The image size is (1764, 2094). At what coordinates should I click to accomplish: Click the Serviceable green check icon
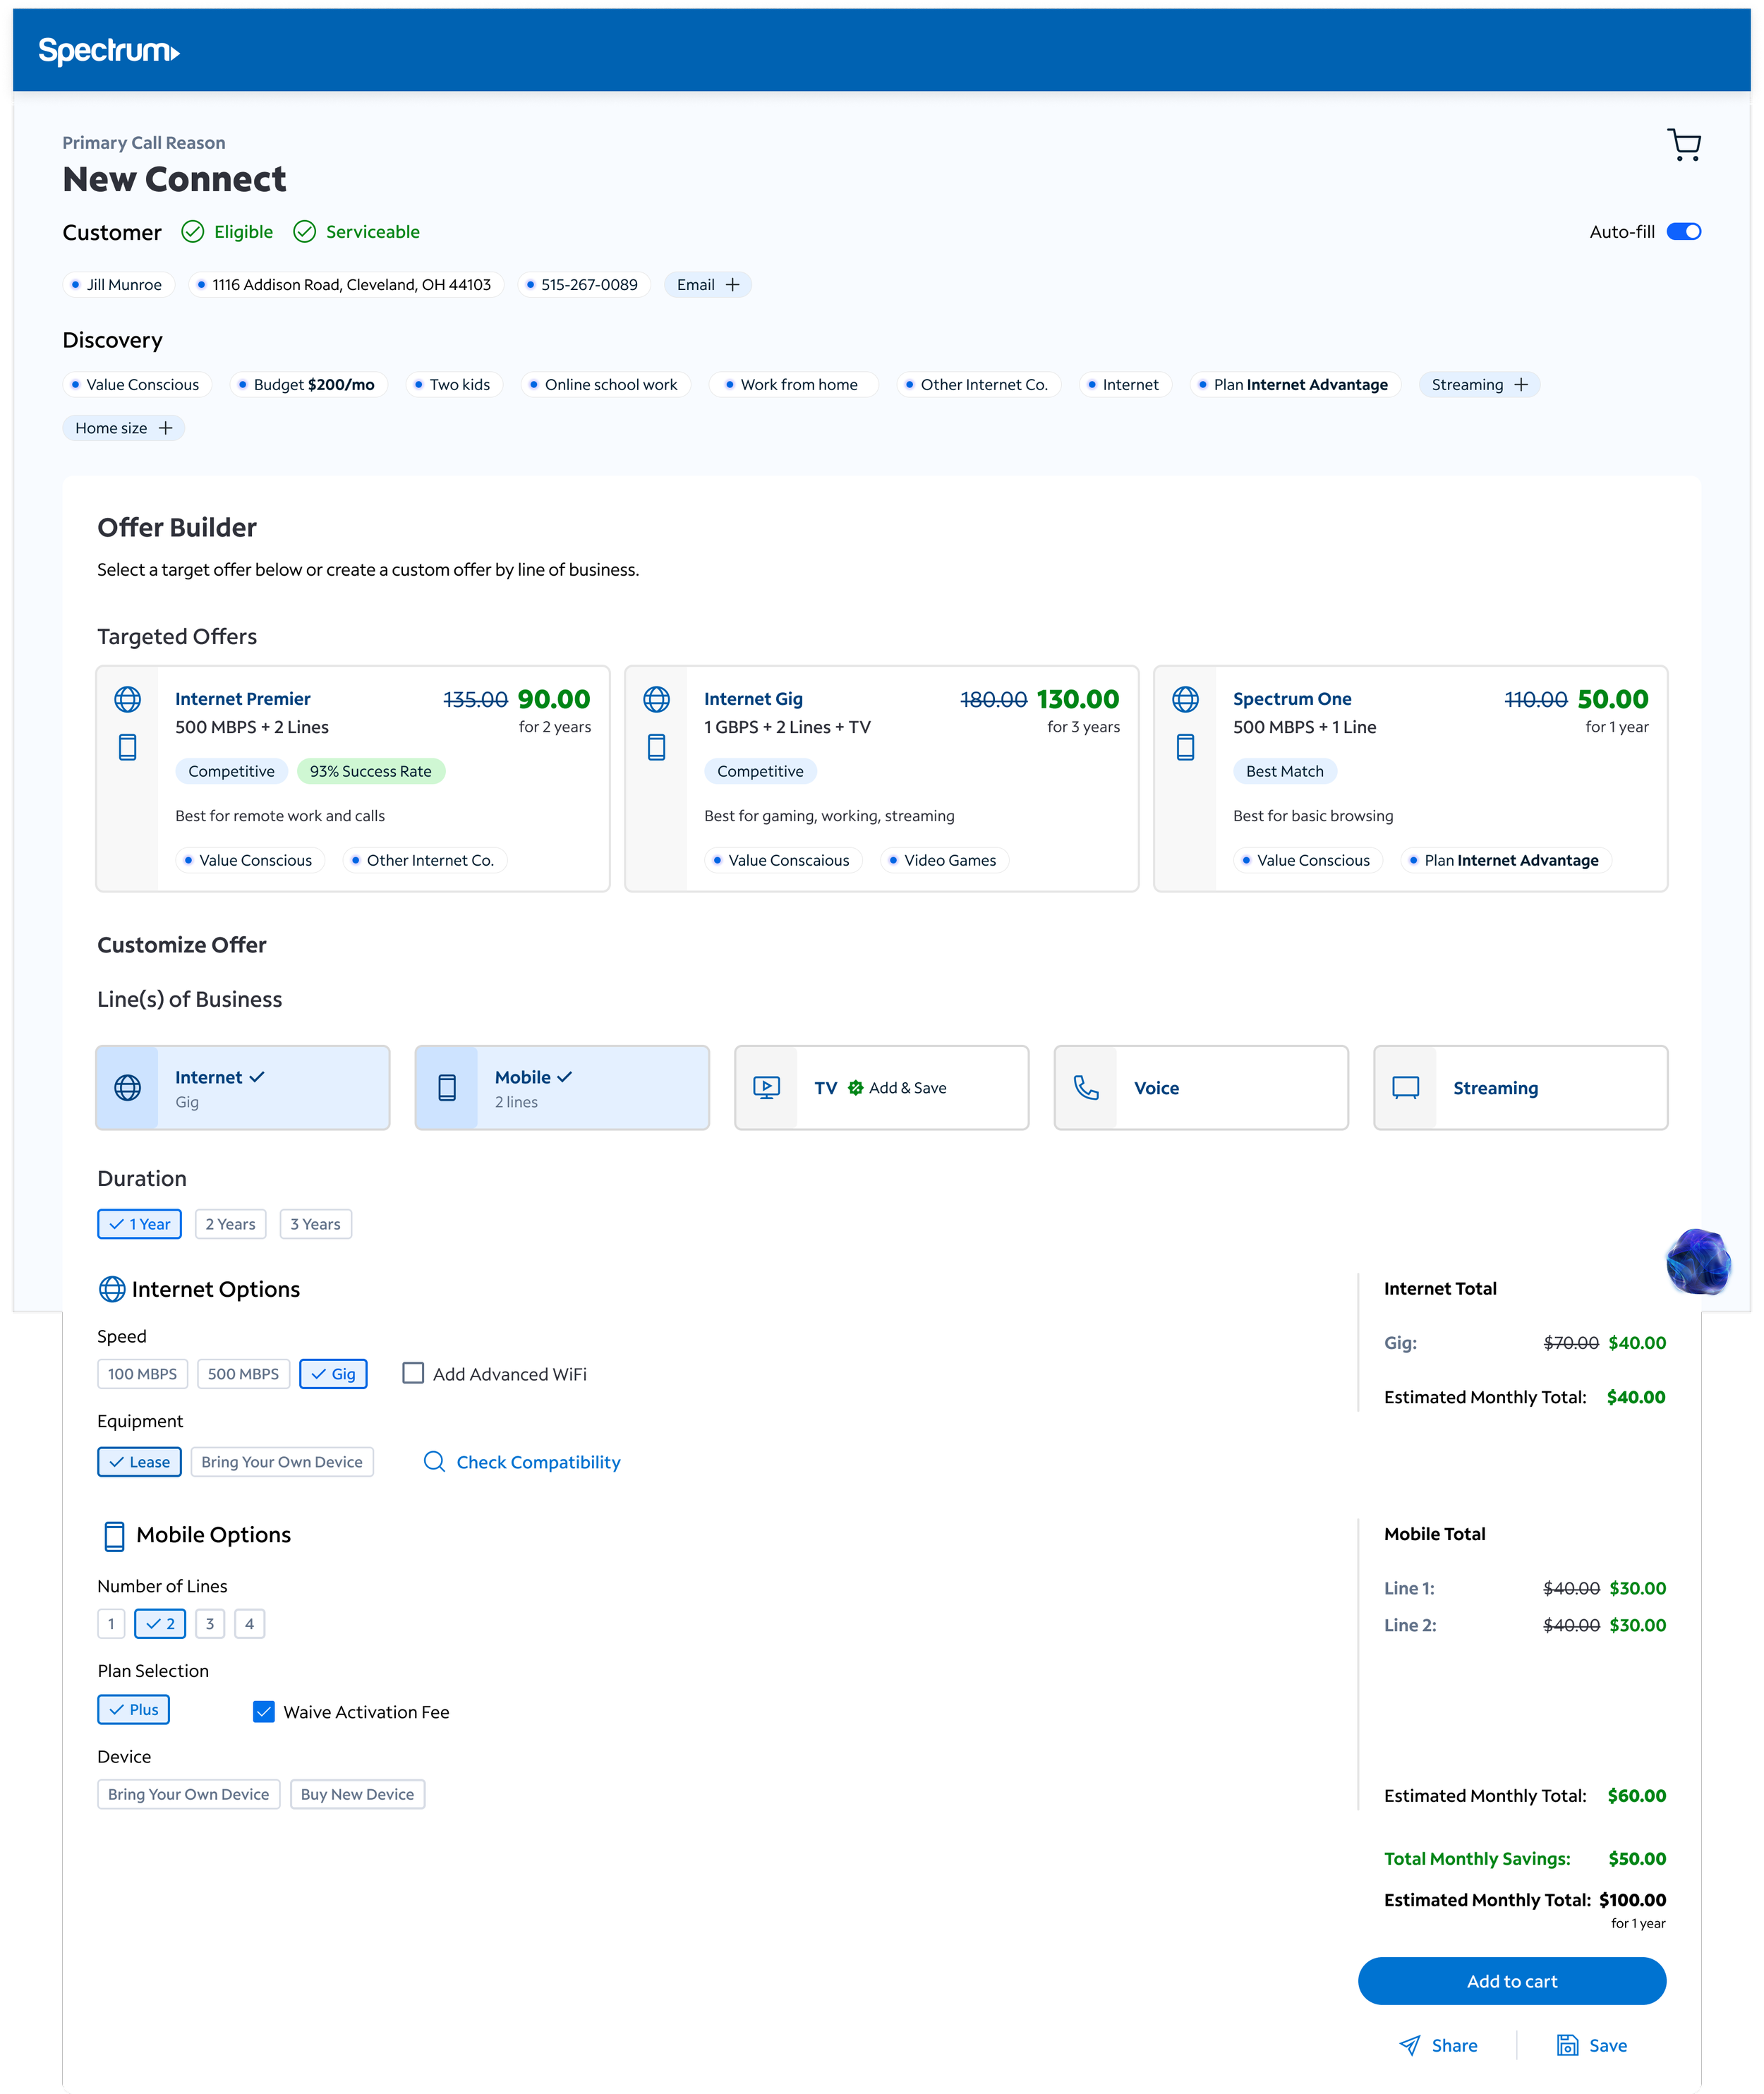click(305, 232)
